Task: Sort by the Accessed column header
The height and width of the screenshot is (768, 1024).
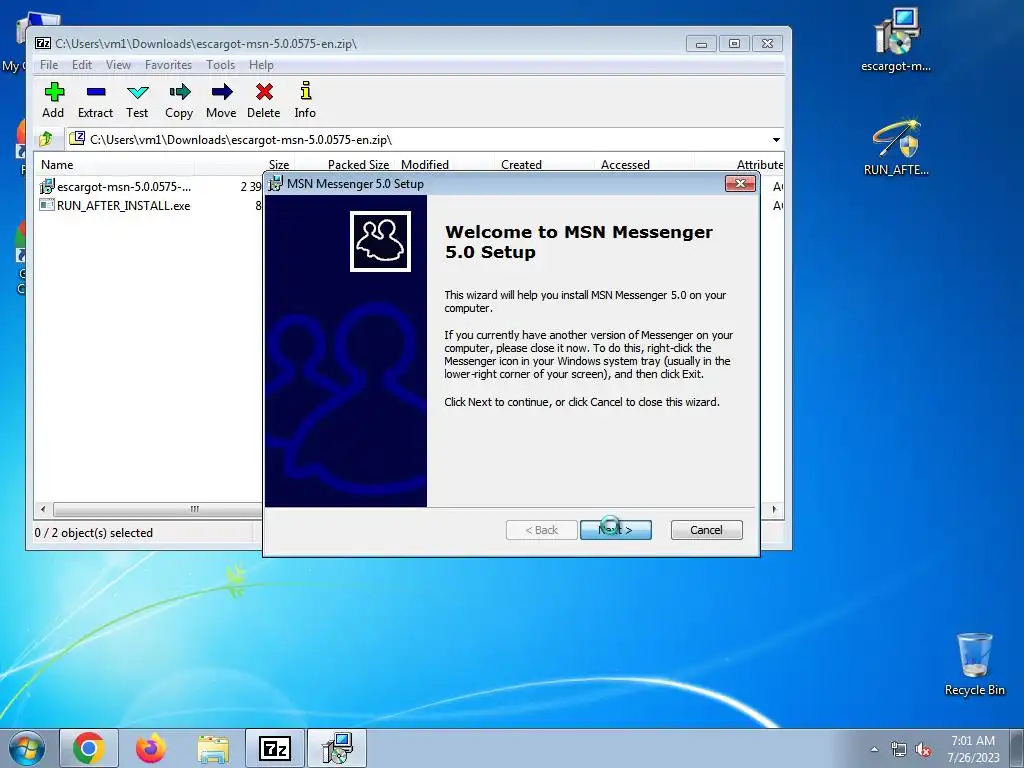Action: point(644,165)
